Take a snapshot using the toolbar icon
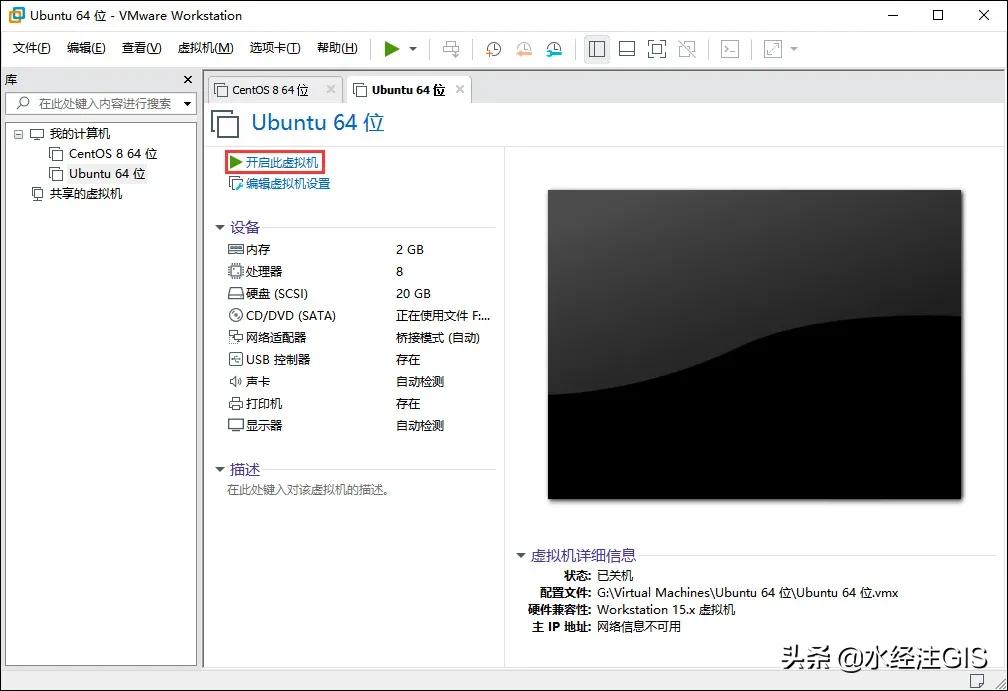This screenshot has height=691, width=1008. click(492, 48)
